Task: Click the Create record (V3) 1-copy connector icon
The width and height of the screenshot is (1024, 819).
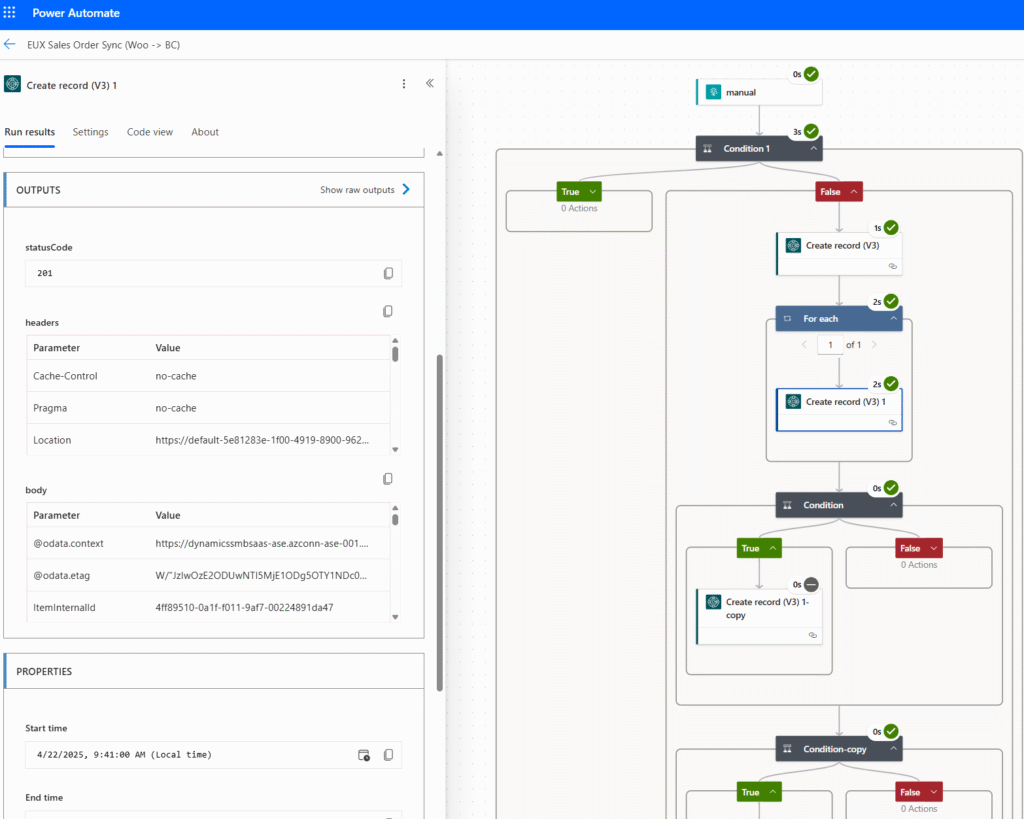Action: pos(713,602)
